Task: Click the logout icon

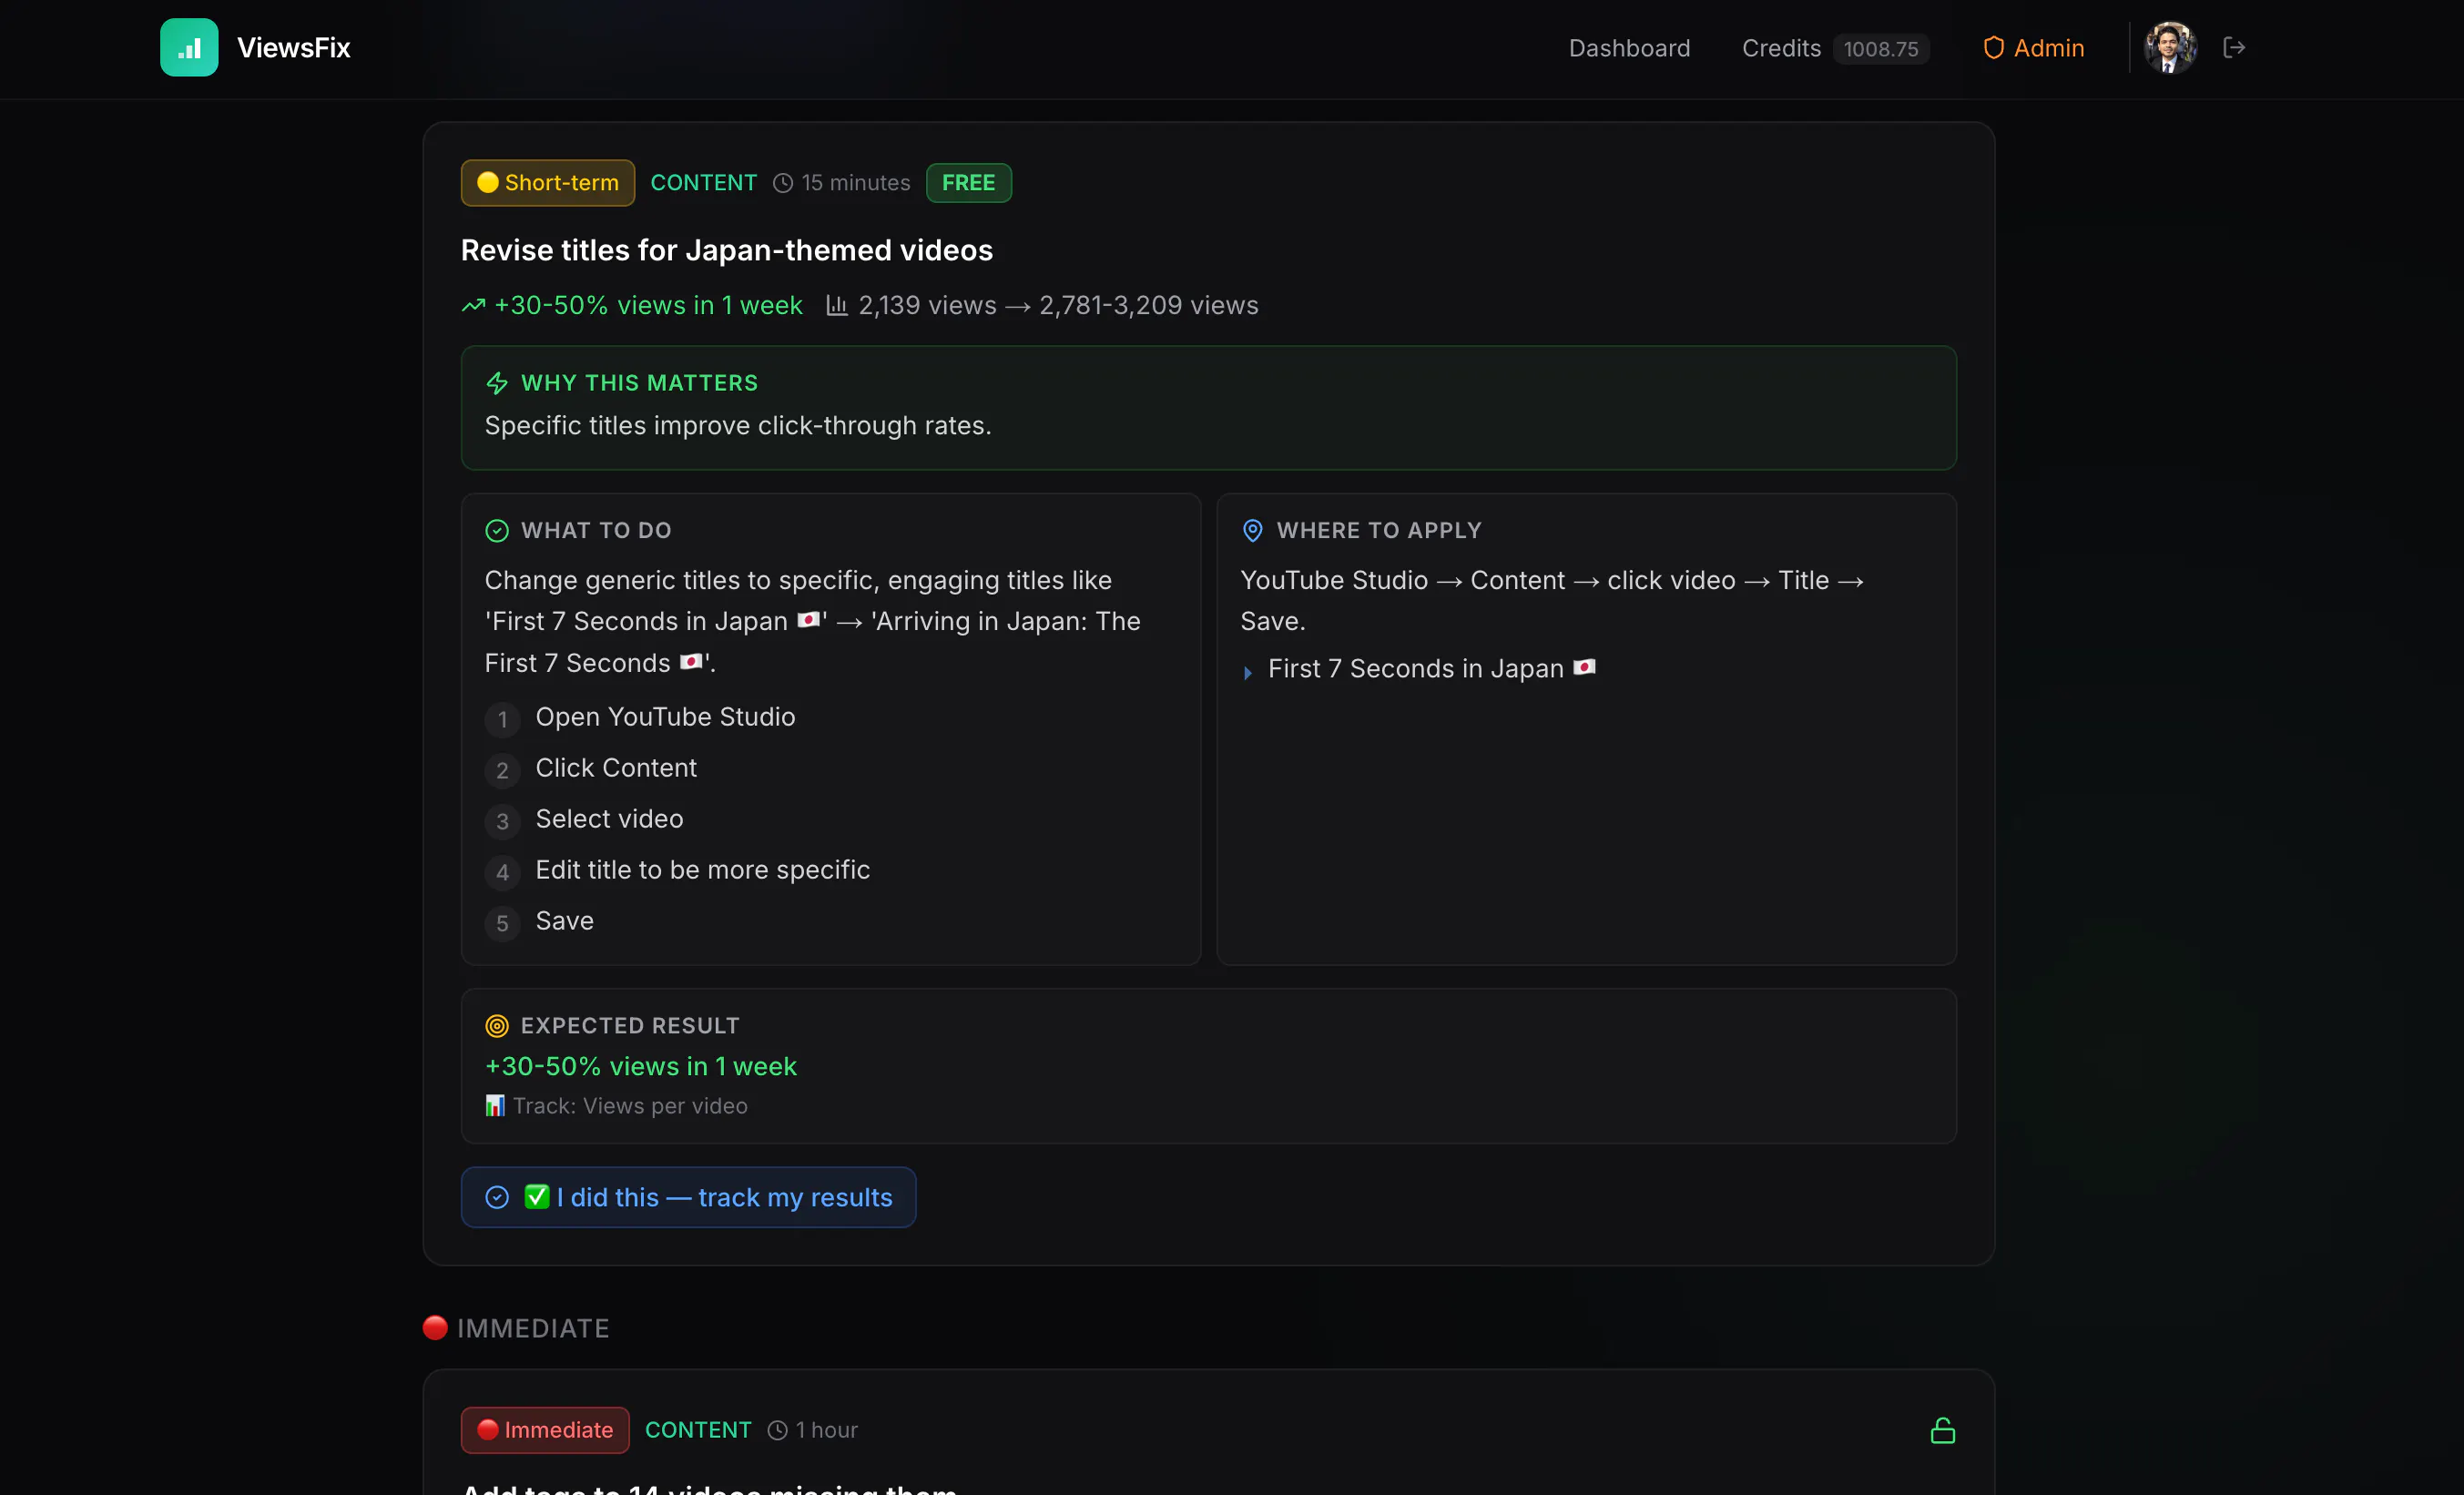Action: [2234, 47]
